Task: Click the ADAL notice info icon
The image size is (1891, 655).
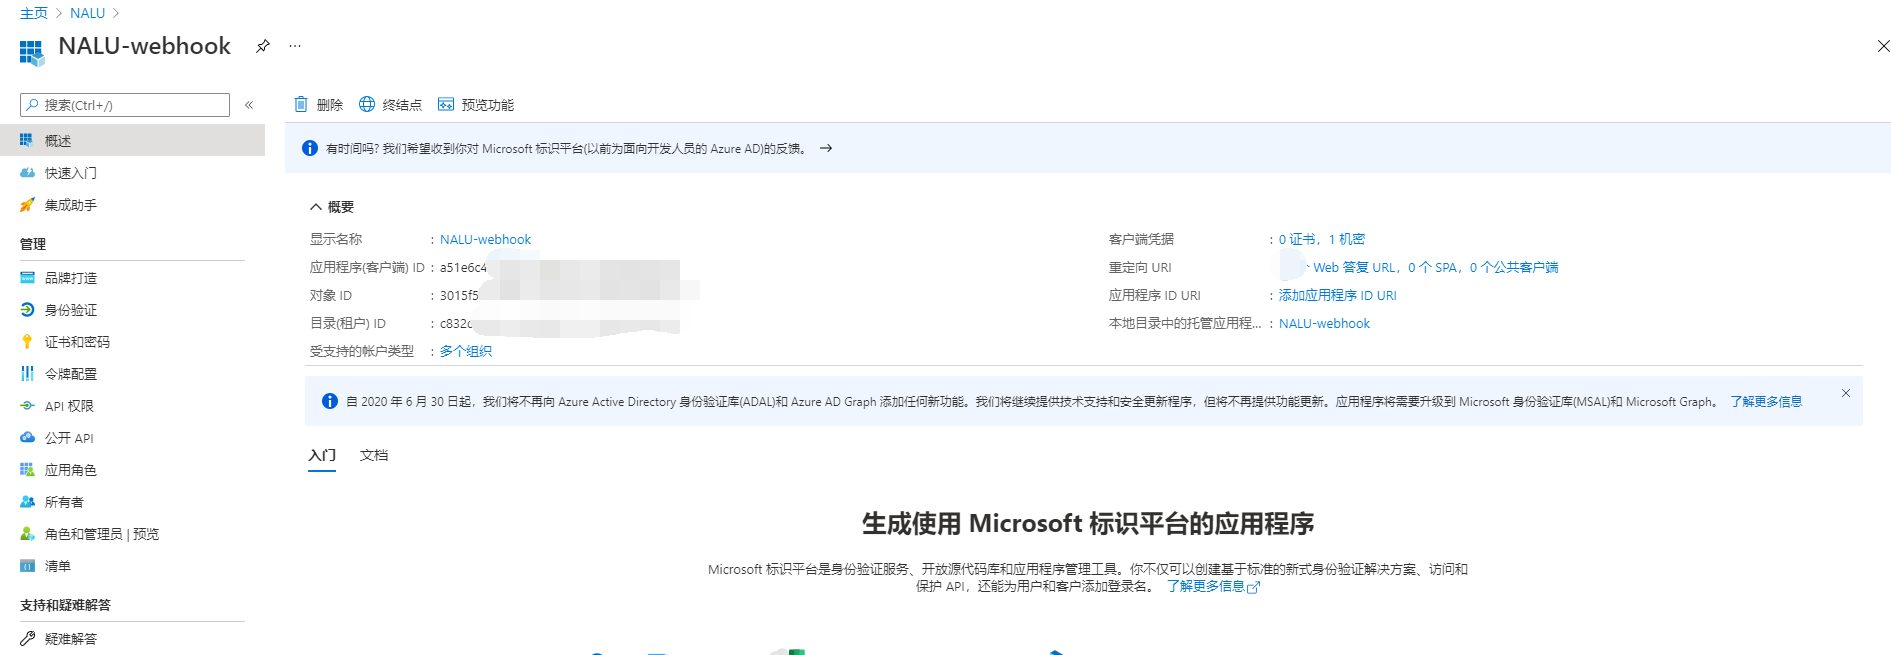Action: tap(329, 401)
